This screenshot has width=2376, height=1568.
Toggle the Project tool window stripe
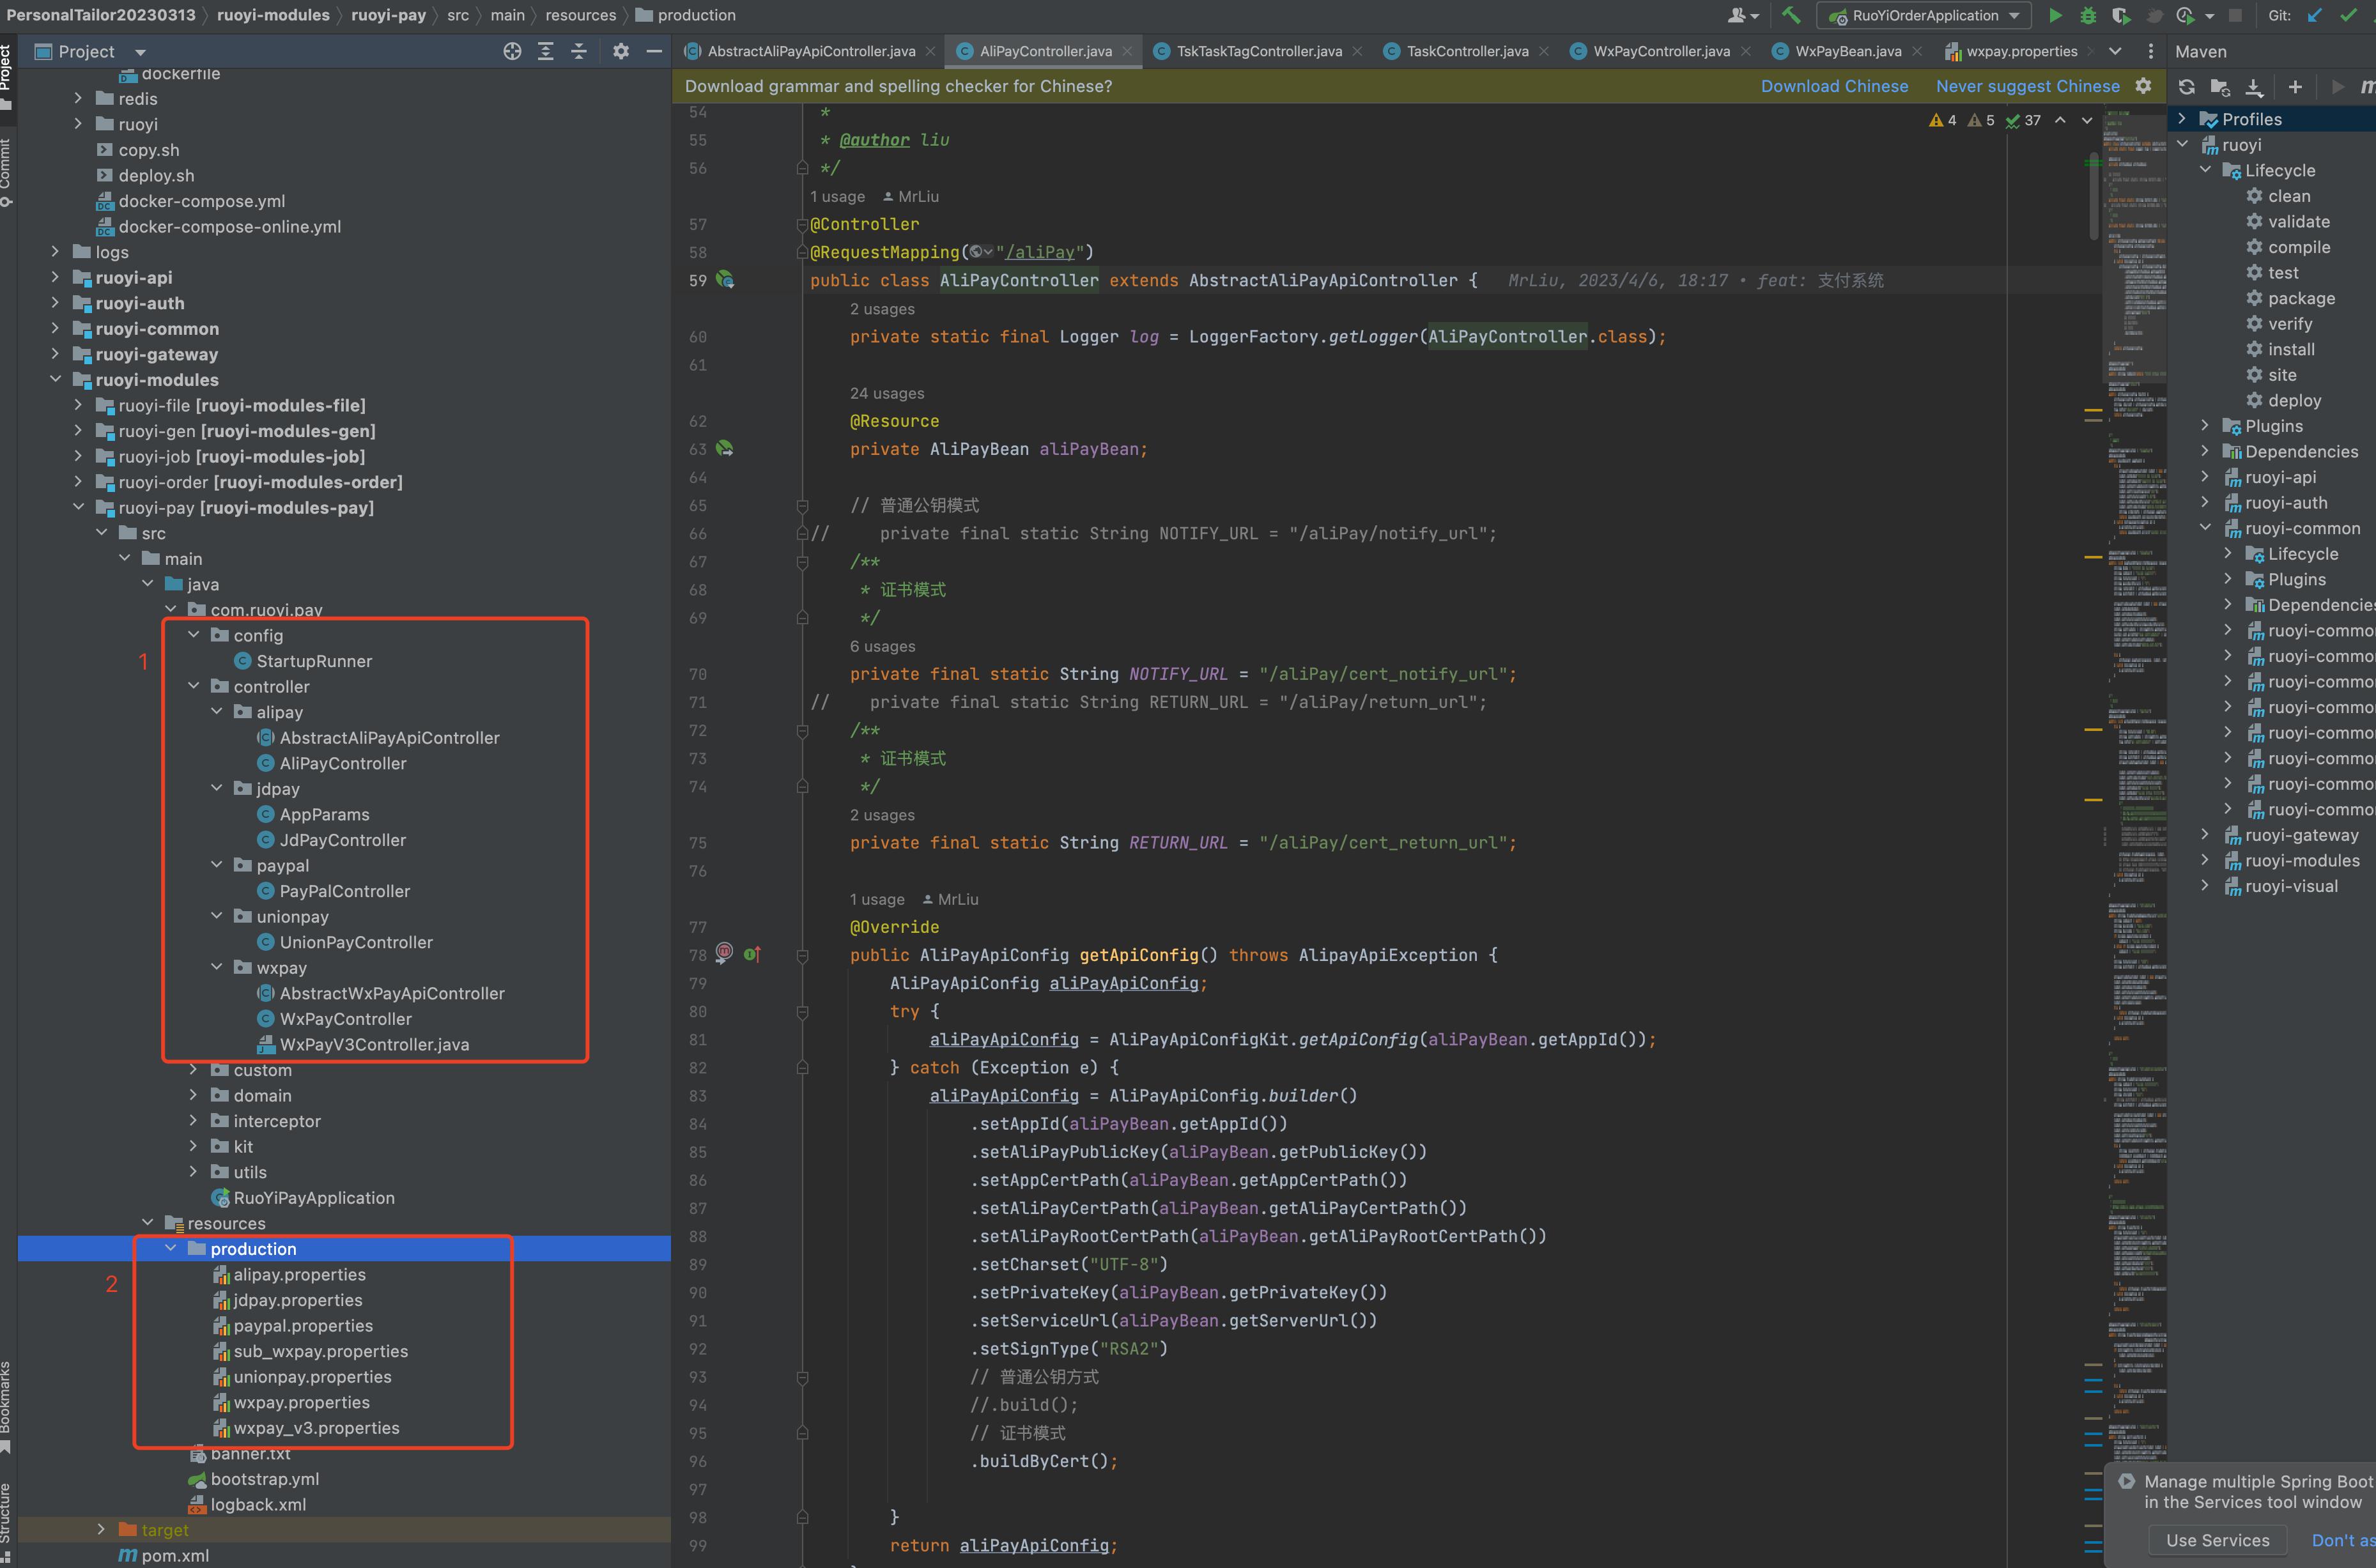[x=6, y=75]
